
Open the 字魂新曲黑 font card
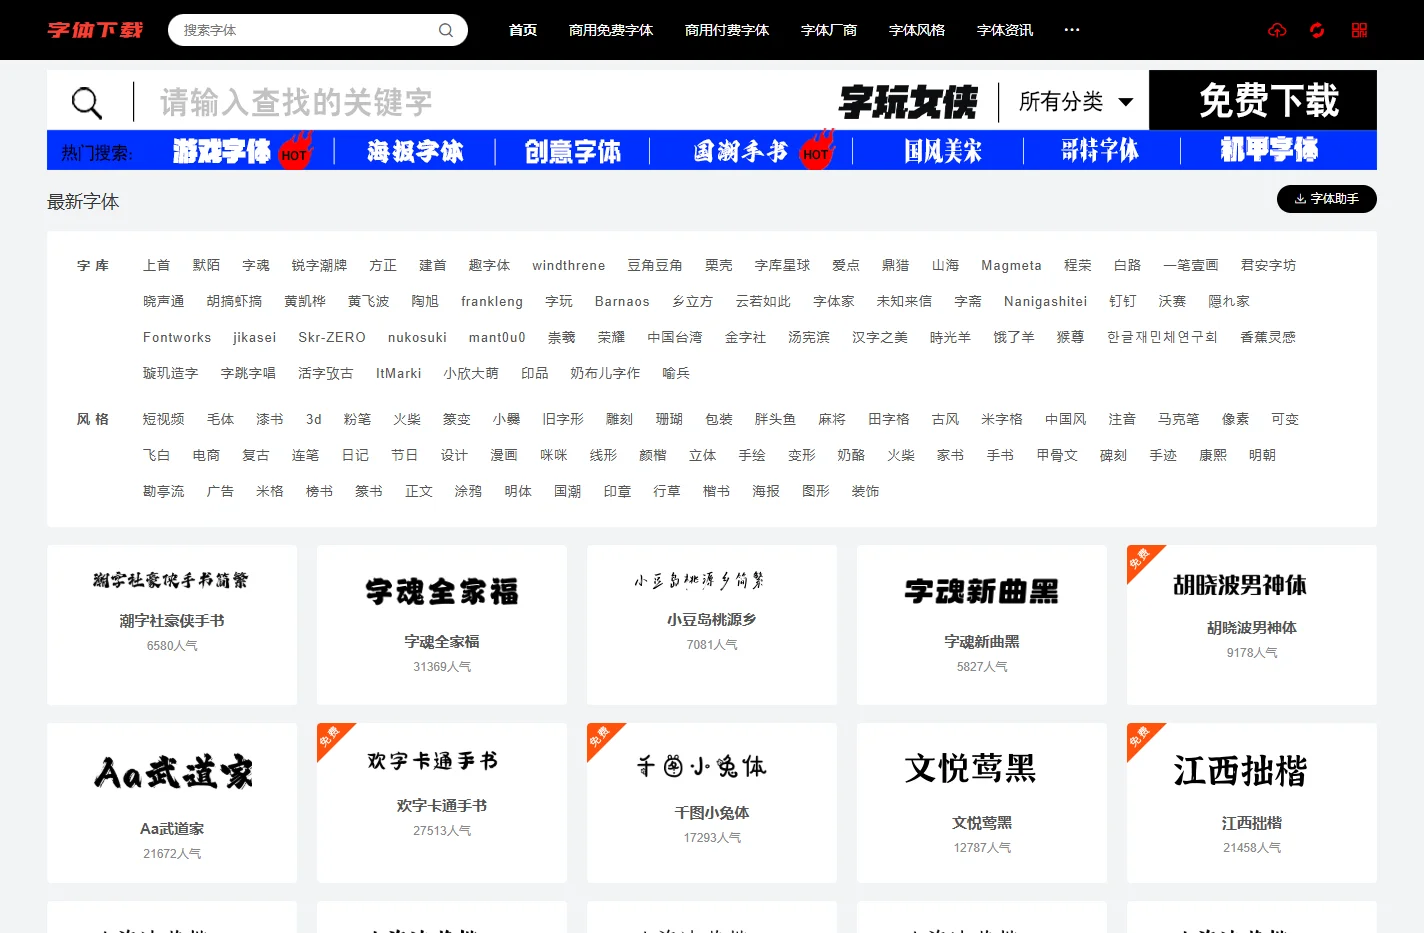[x=982, y=625]
